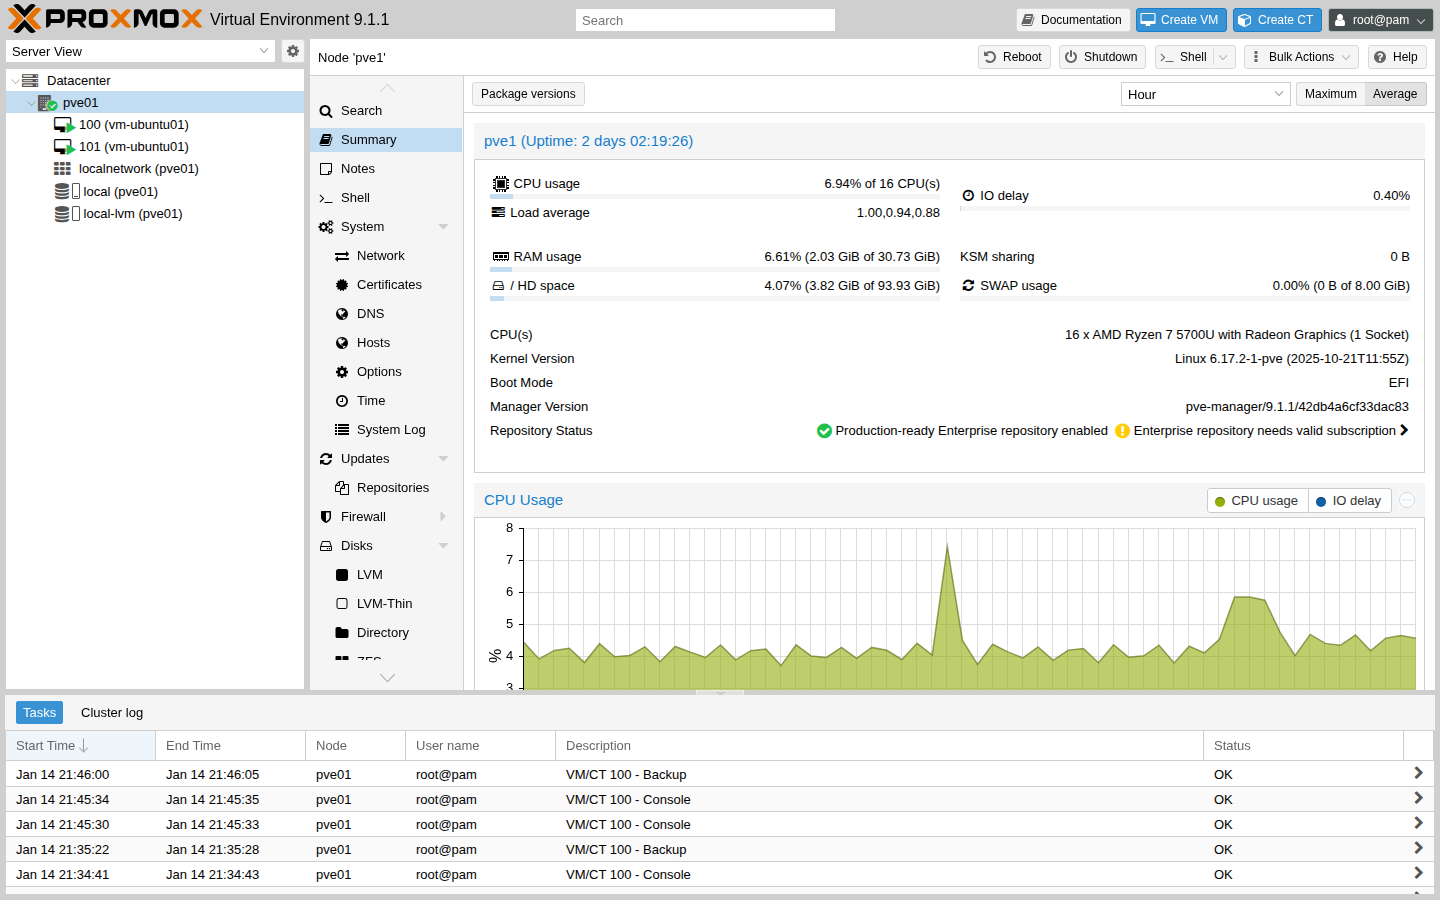Click the Firewall shield icon
Viewport: 1440px width, 900px height.
[x=325, y=516]
